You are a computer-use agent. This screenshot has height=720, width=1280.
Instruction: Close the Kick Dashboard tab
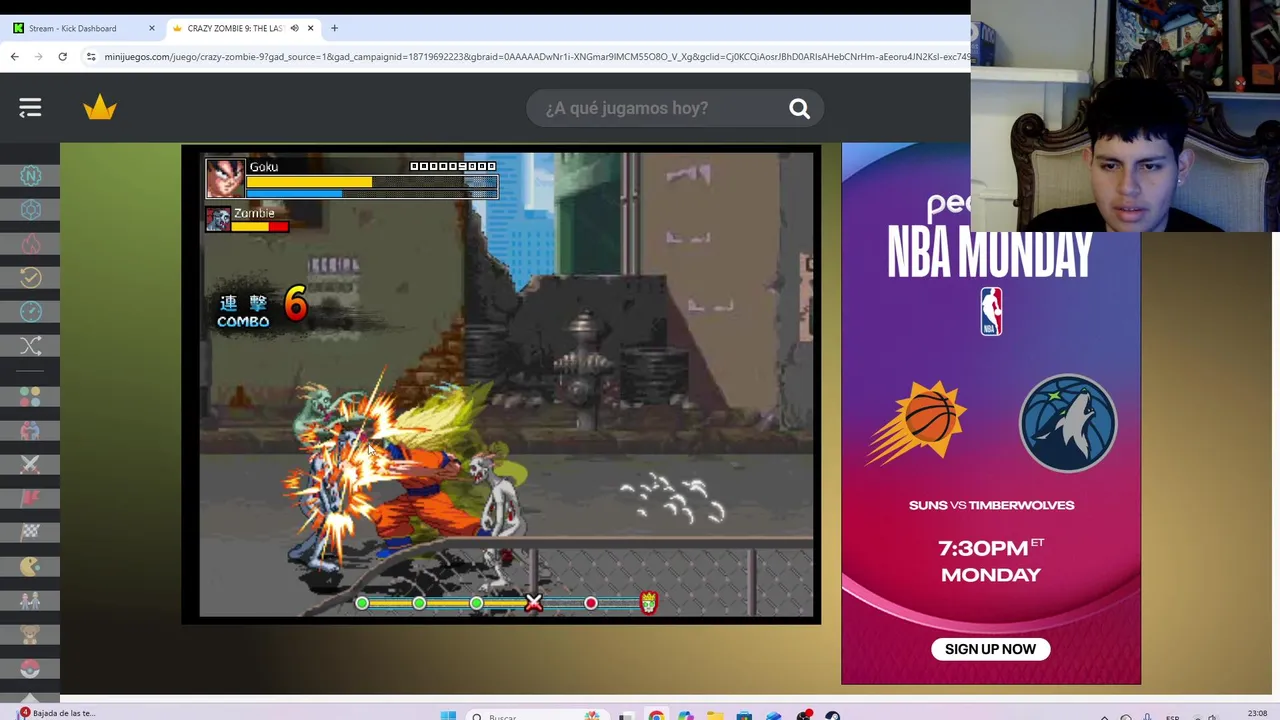[x=152, y=28]
